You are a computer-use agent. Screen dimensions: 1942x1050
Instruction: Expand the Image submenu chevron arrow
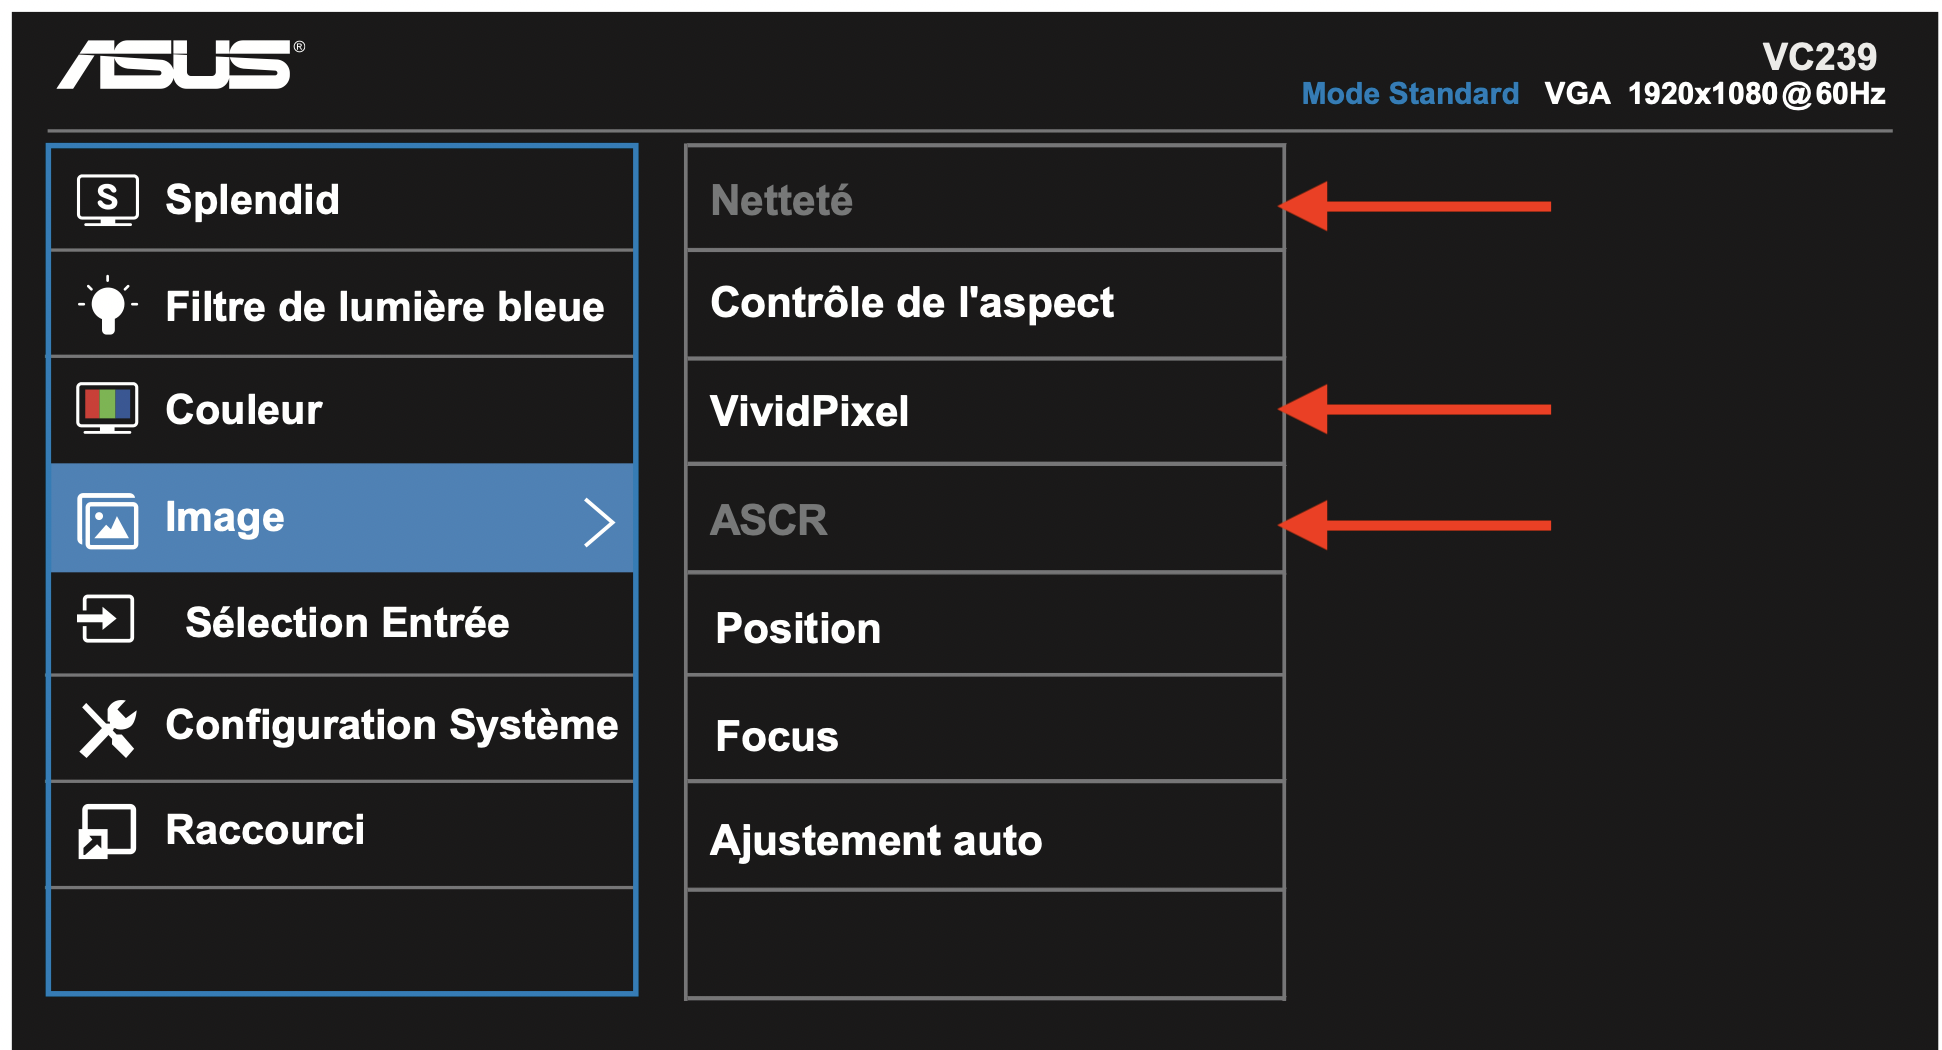tap(598, 521)
